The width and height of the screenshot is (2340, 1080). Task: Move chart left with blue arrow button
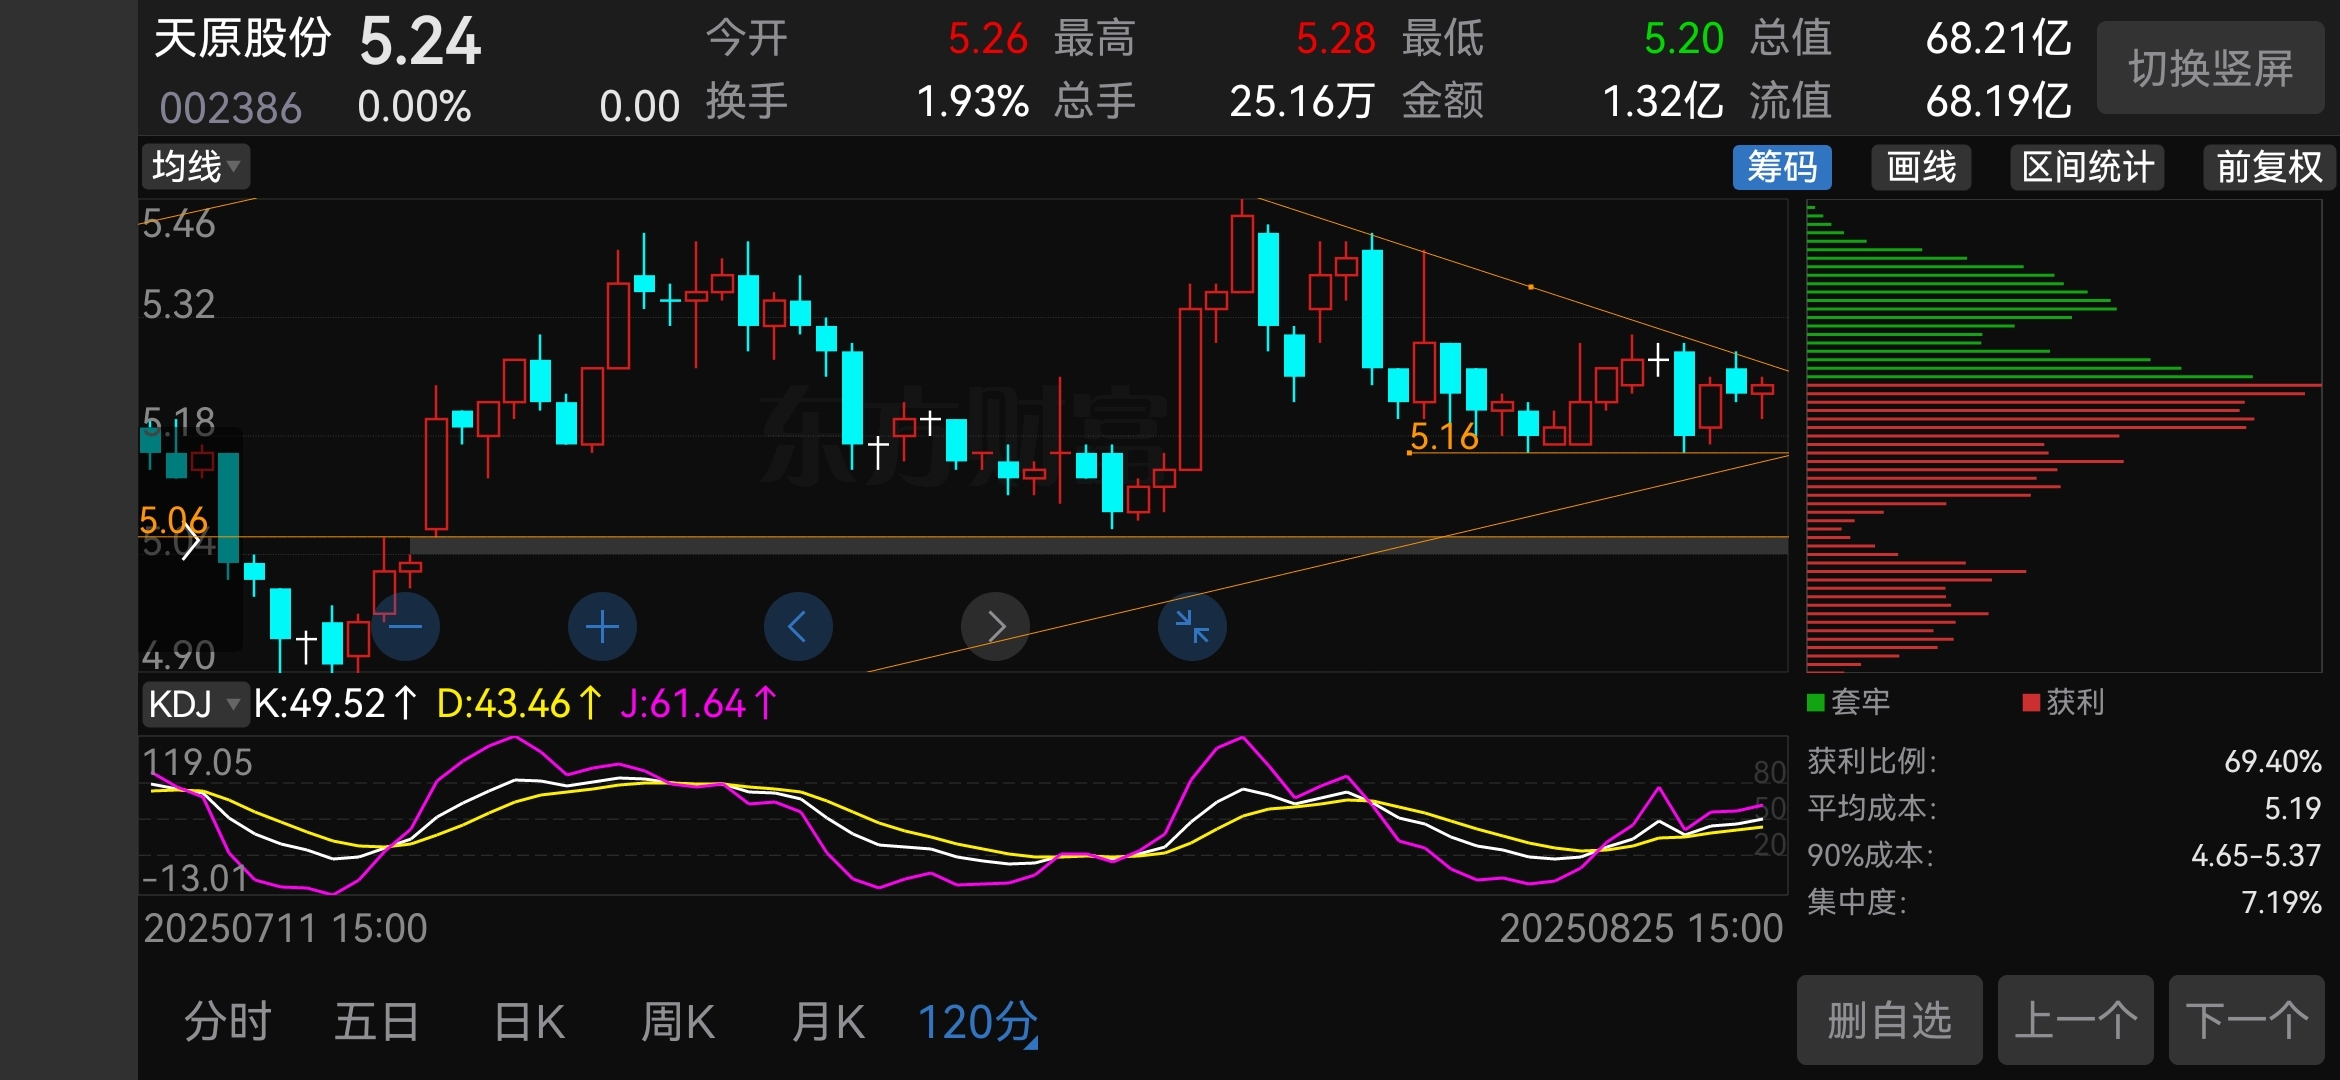pos(798,627)
